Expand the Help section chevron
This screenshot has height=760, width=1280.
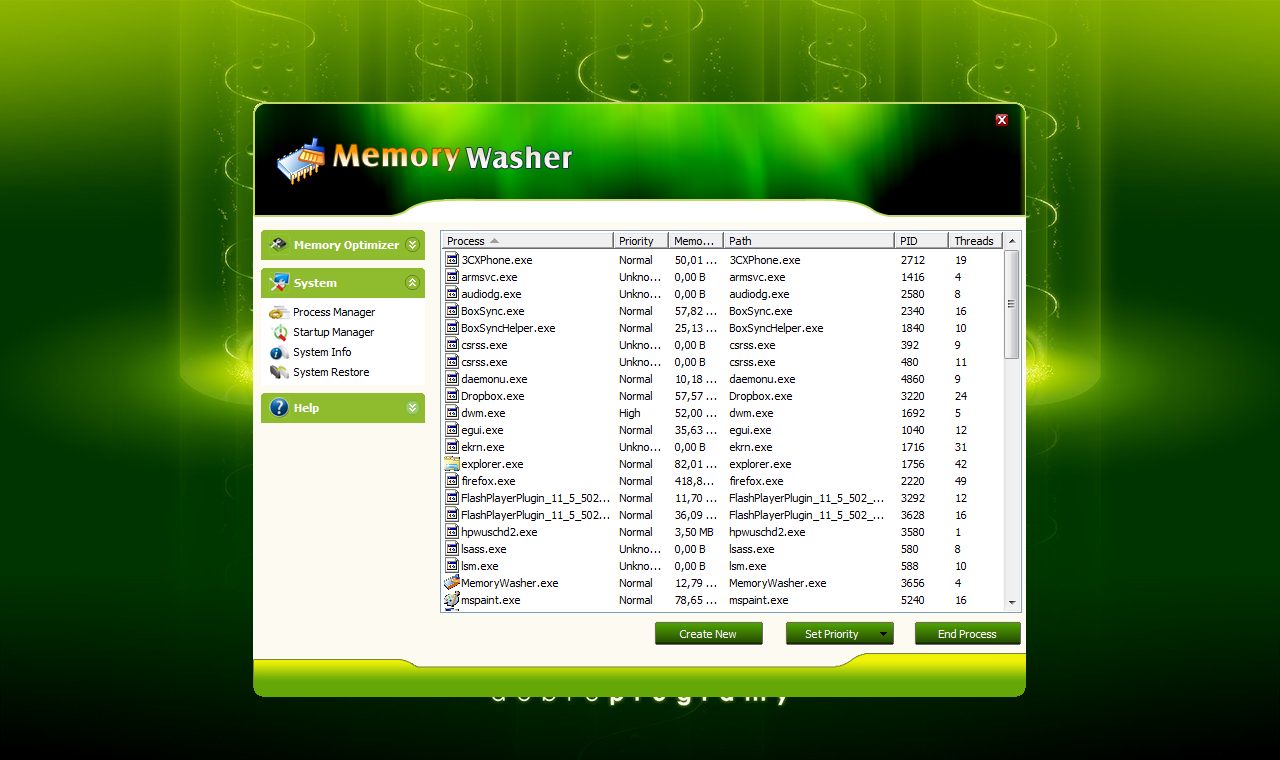coord(412,407)
